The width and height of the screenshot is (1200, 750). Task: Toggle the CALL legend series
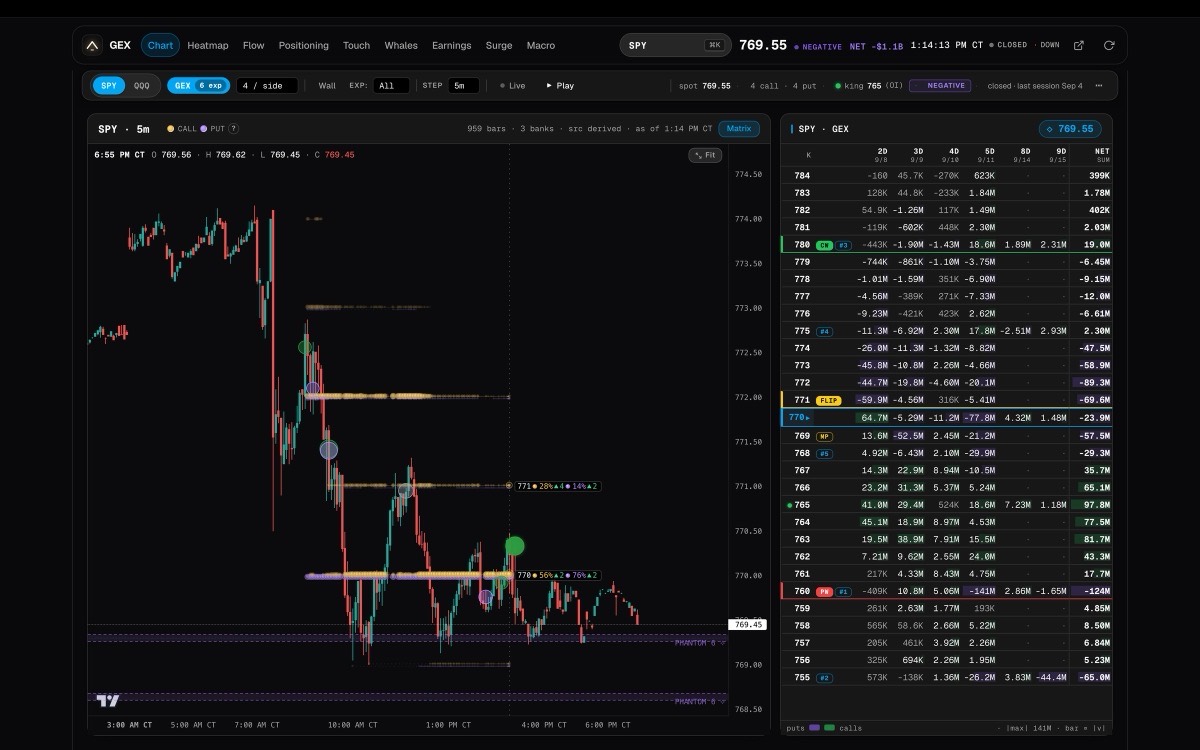(x=182, y=128)
